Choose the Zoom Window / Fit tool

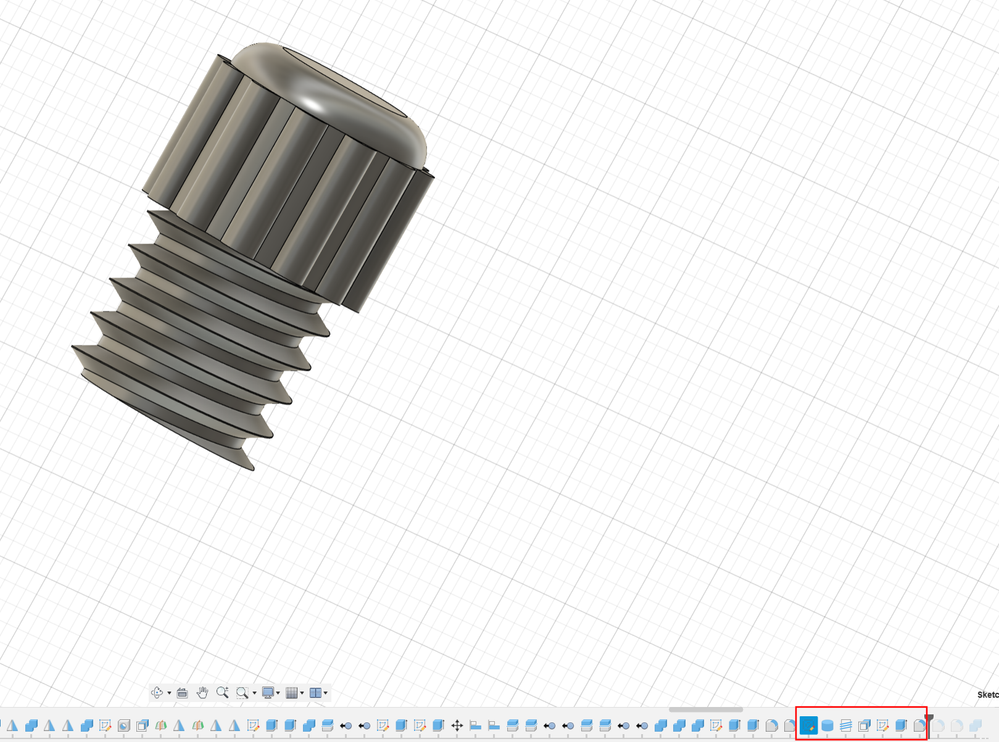242,692
